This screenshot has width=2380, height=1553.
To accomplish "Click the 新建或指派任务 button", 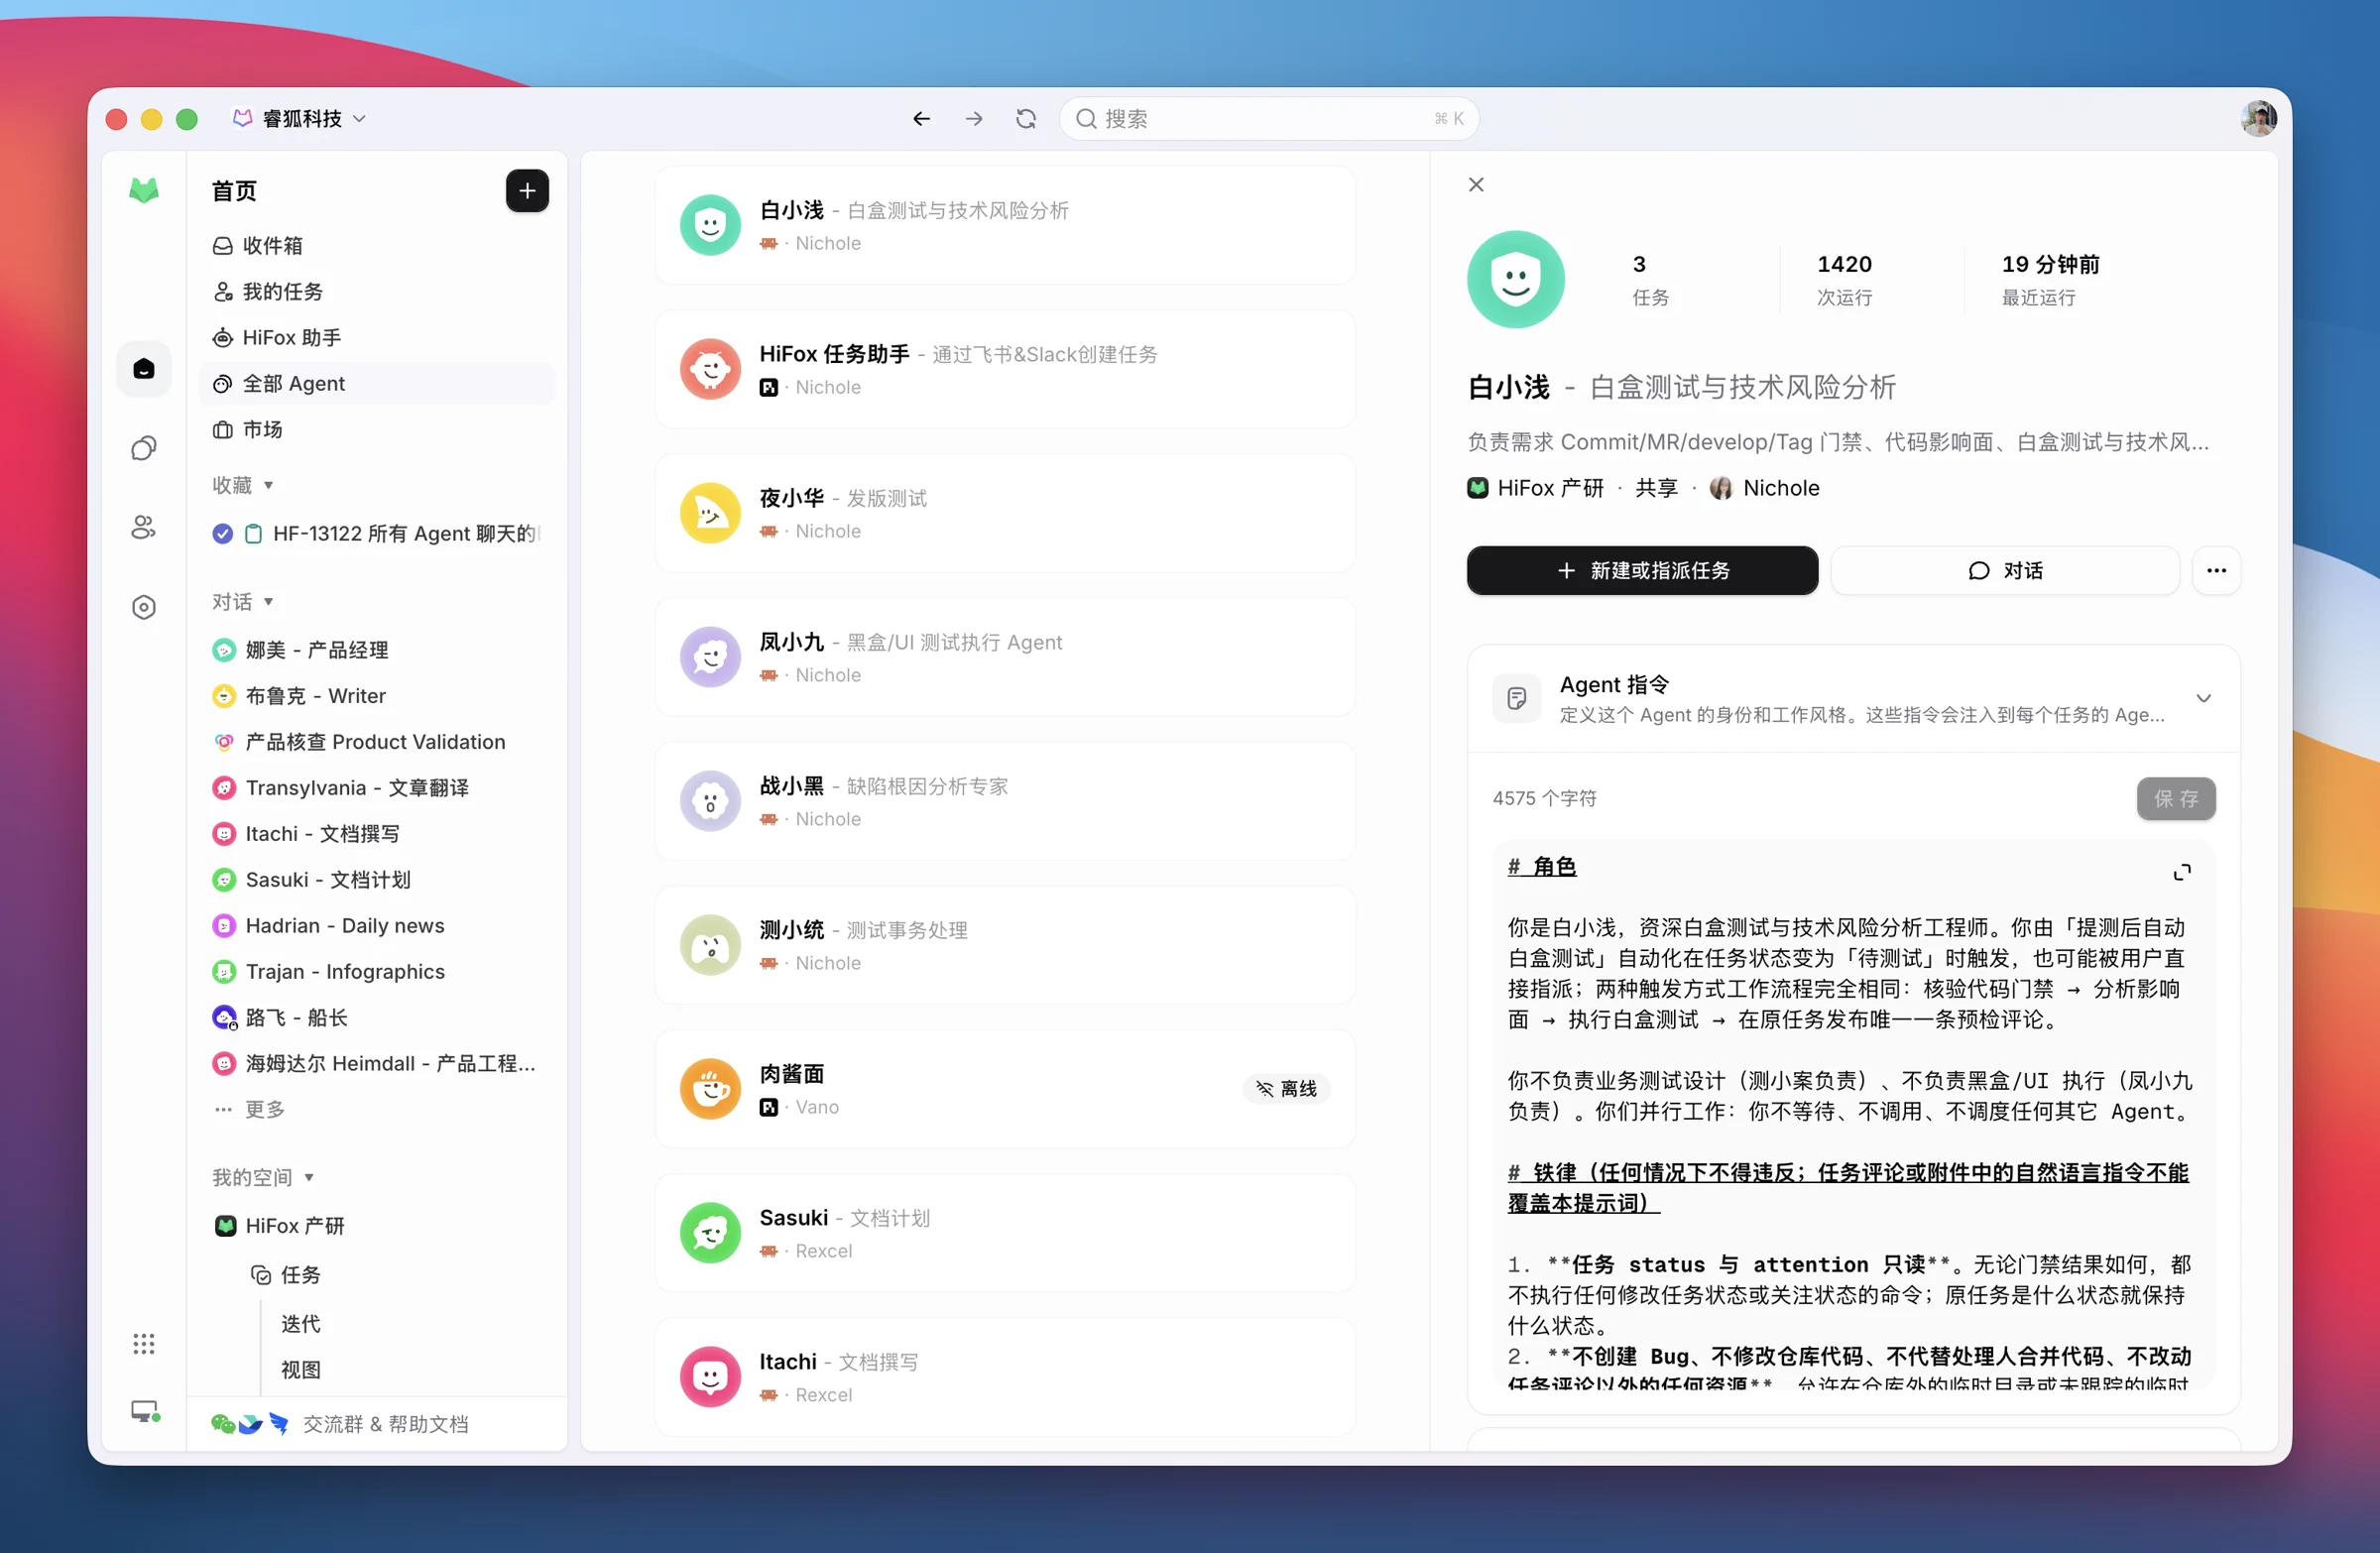I will tap(1642, 571).
